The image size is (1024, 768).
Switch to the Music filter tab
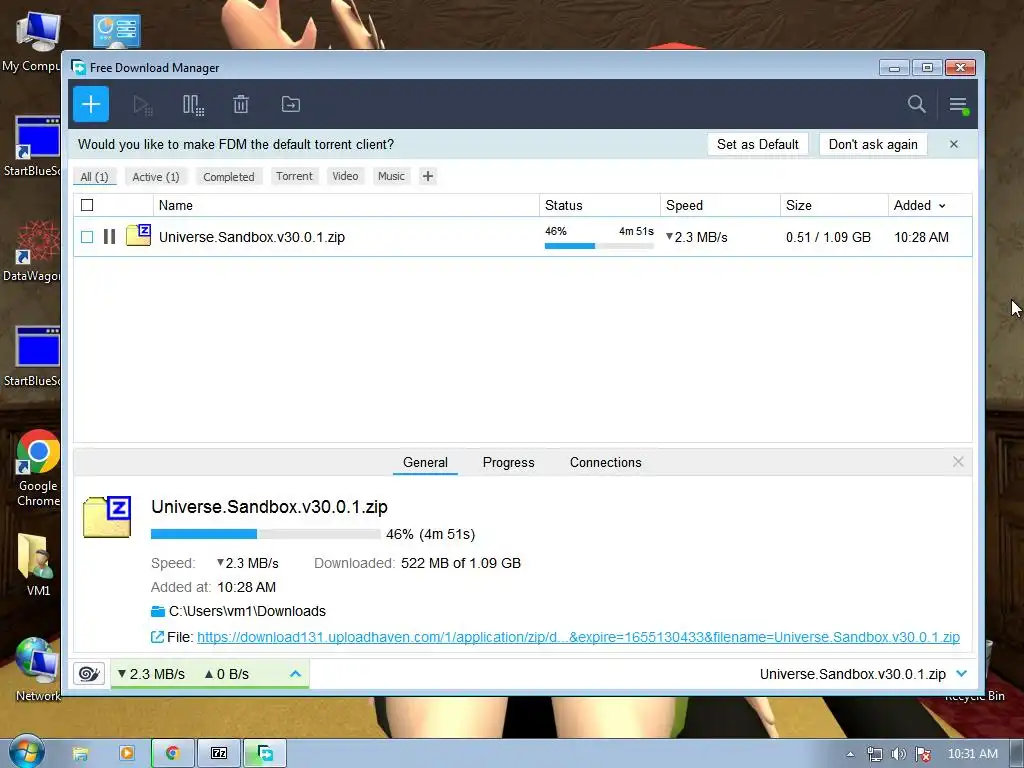[x=391, y=176]
